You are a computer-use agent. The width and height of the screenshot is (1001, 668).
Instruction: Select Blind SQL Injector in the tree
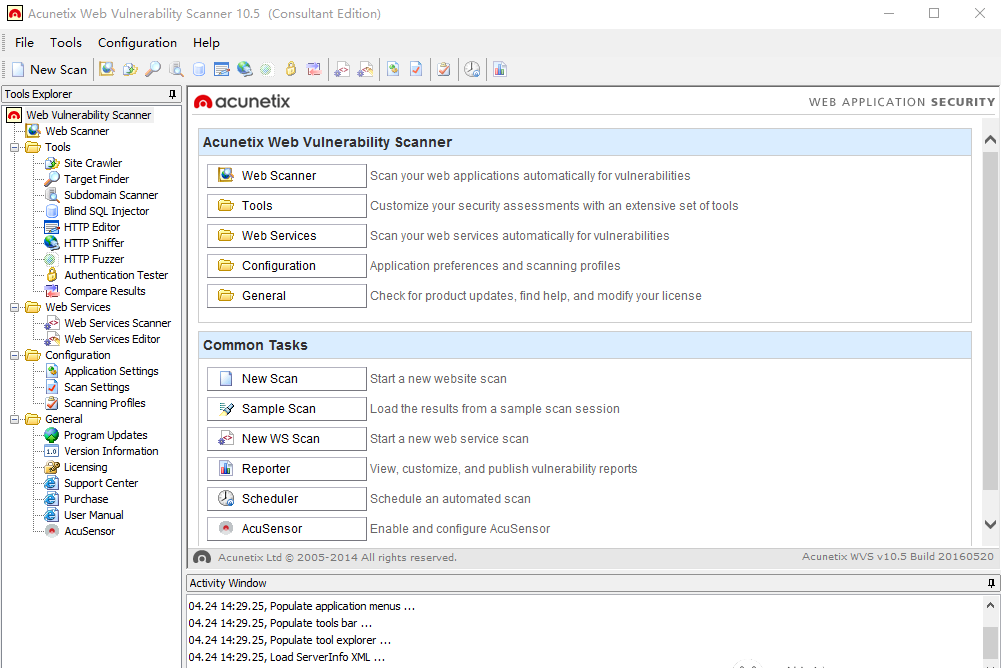pyautogui.click(x=106, y=211)
